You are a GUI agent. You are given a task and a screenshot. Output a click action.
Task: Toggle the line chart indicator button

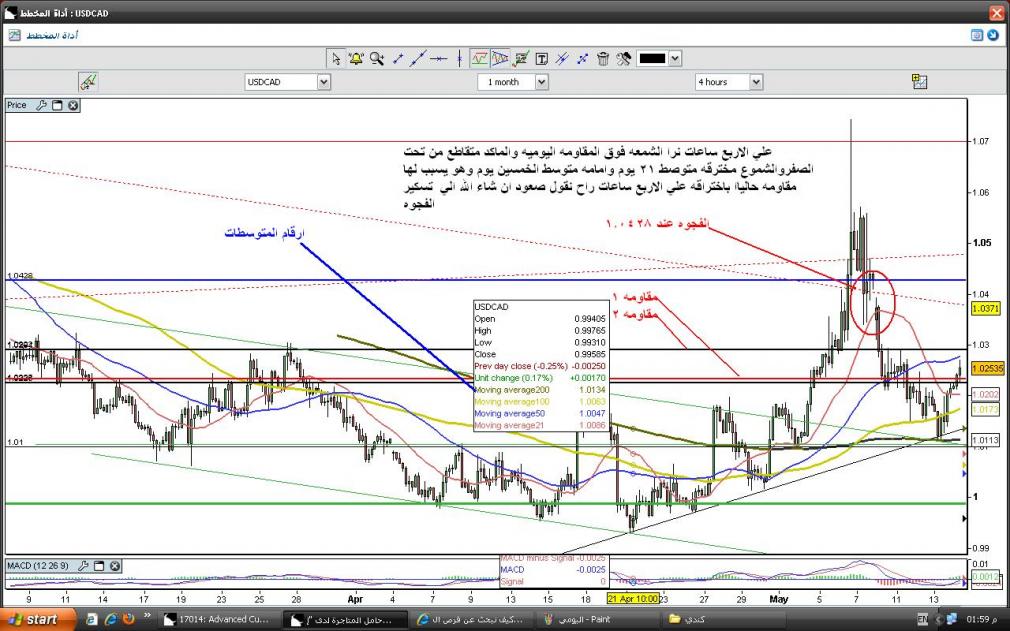[479, 58]
